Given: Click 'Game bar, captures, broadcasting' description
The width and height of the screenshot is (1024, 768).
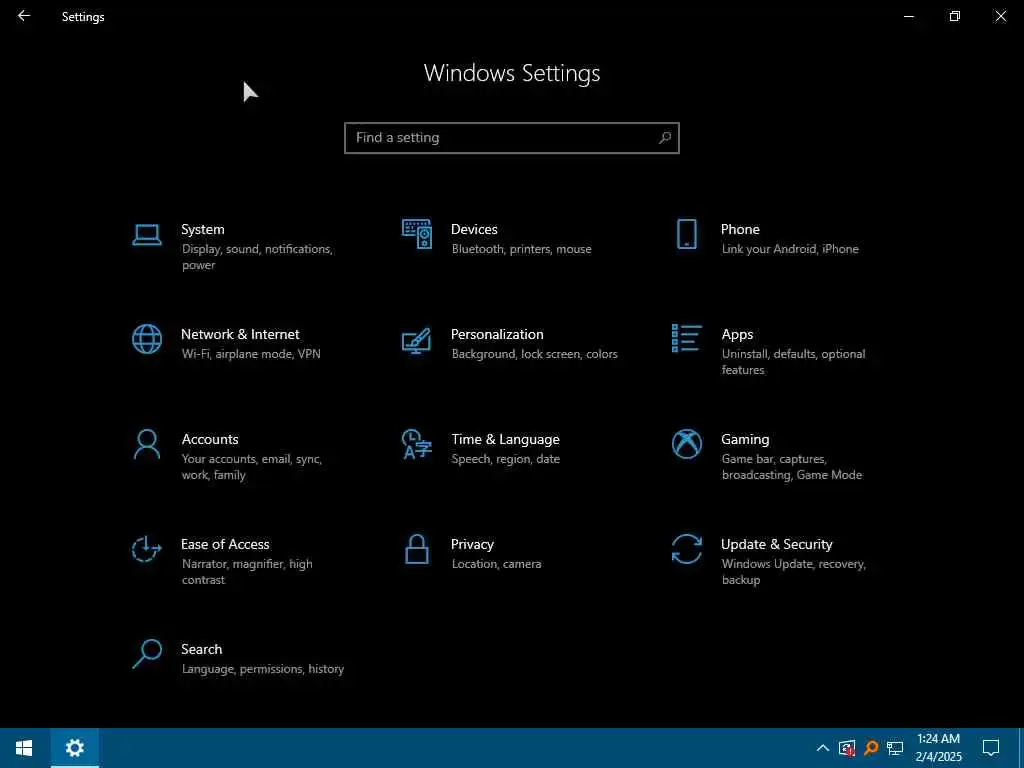Looking at the screenshot, I should click(792, 467).
